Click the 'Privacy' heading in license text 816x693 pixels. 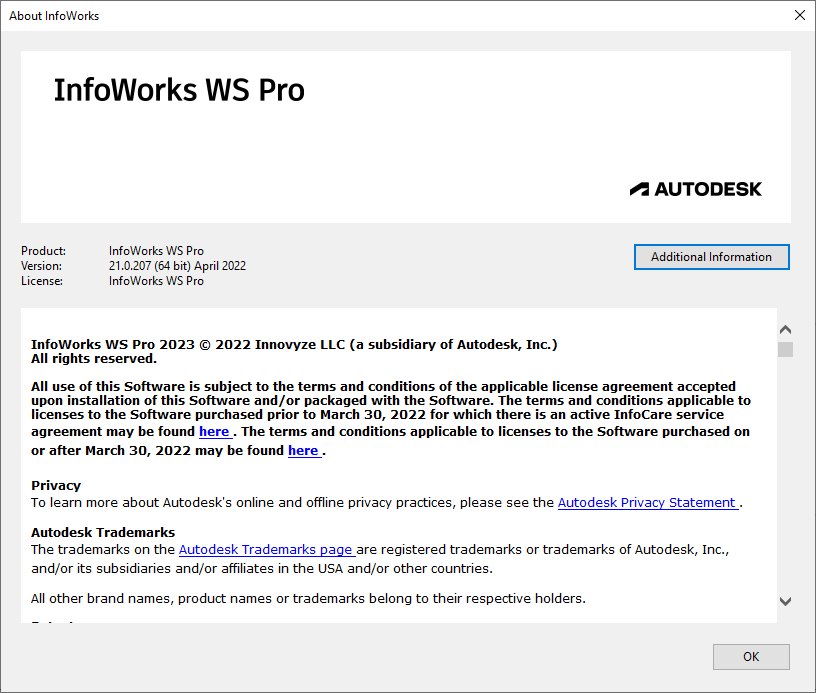pos(56,485)
